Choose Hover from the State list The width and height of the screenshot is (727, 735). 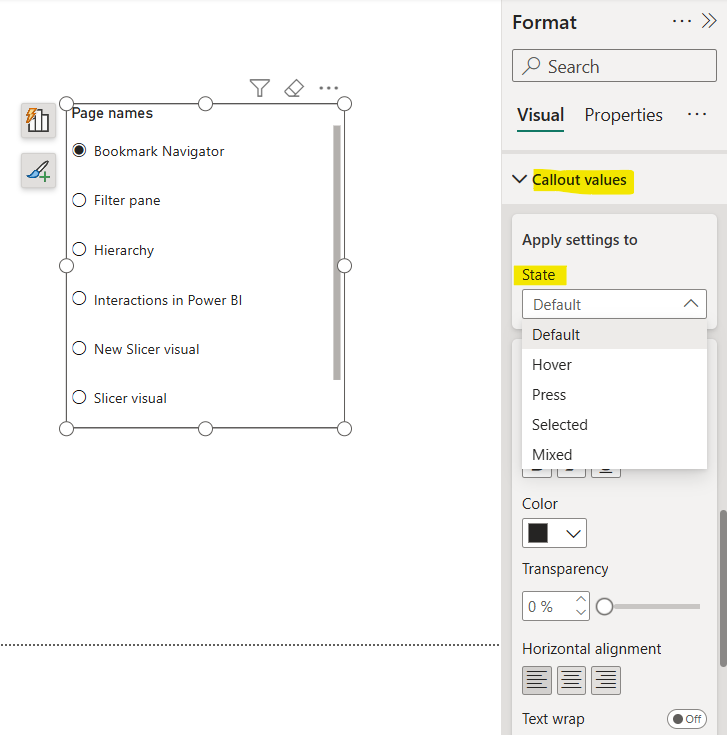(x=552, y=365)
